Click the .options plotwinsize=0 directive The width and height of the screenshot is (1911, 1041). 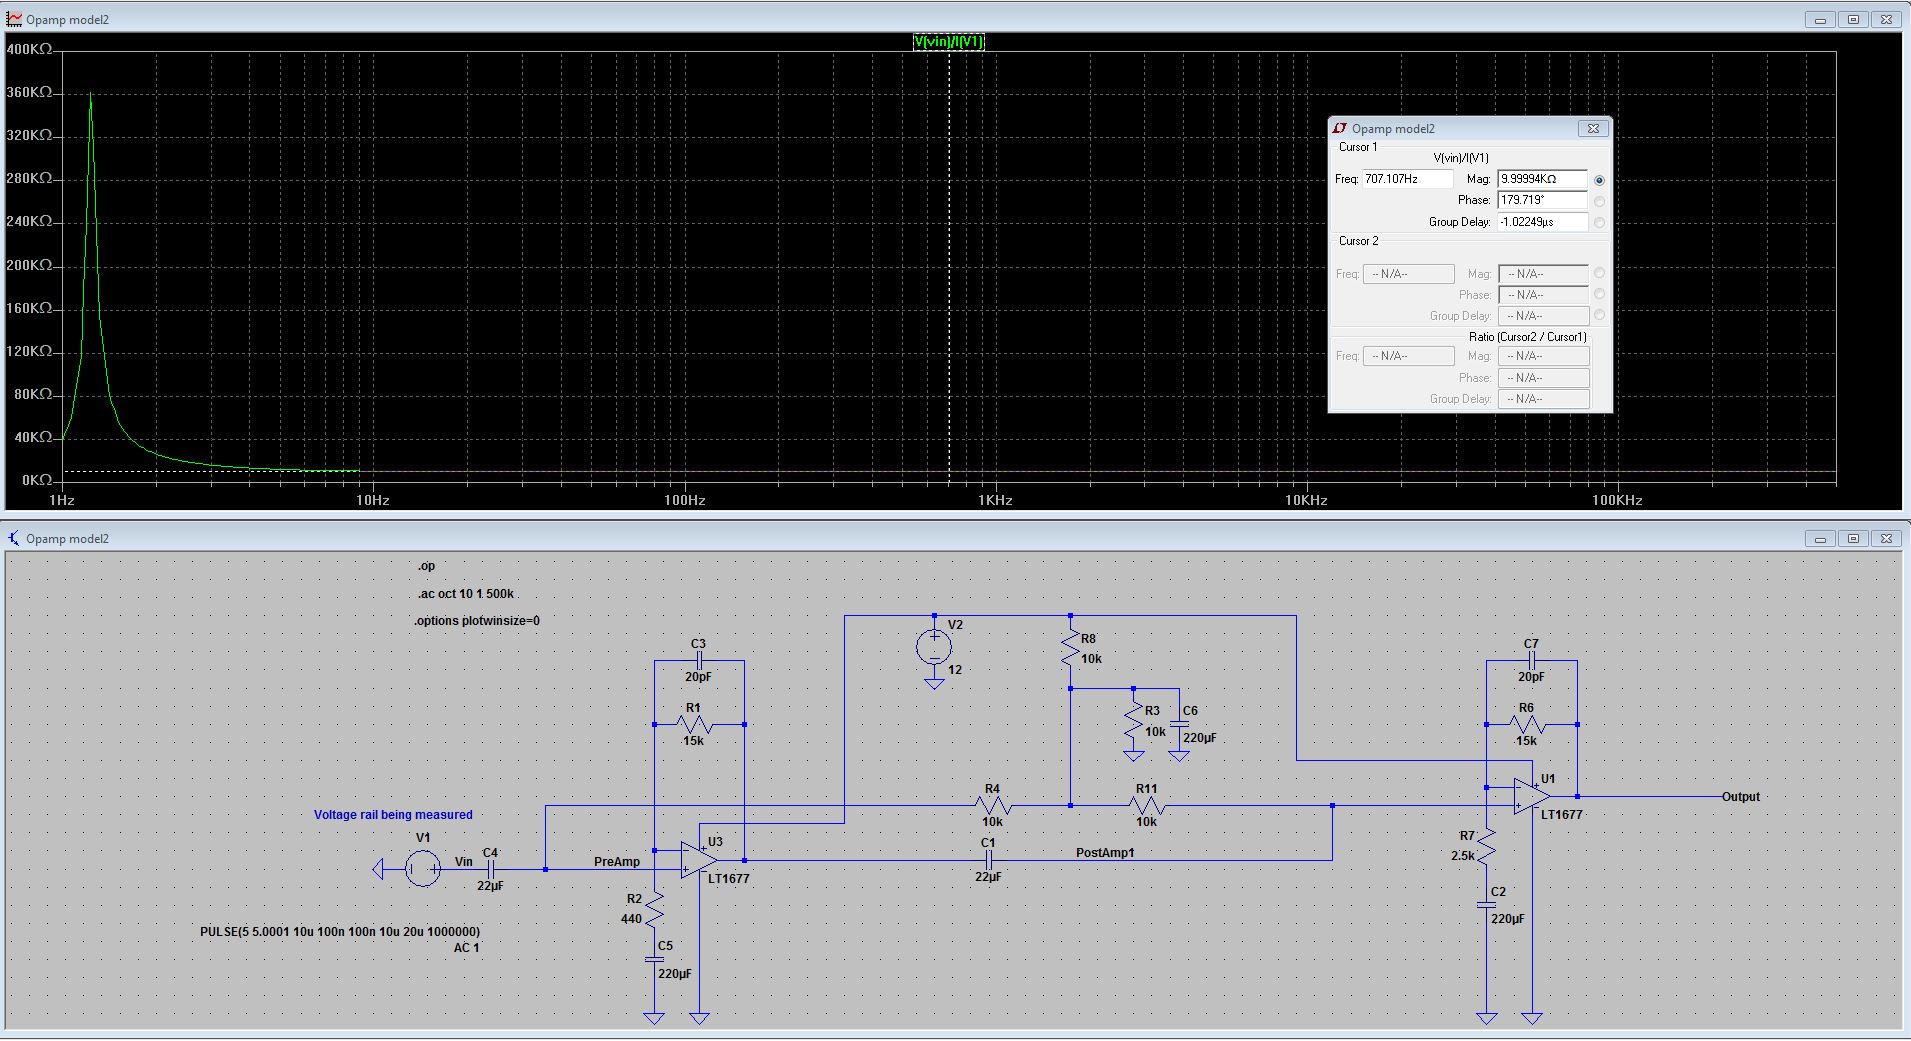pos(477,621)
